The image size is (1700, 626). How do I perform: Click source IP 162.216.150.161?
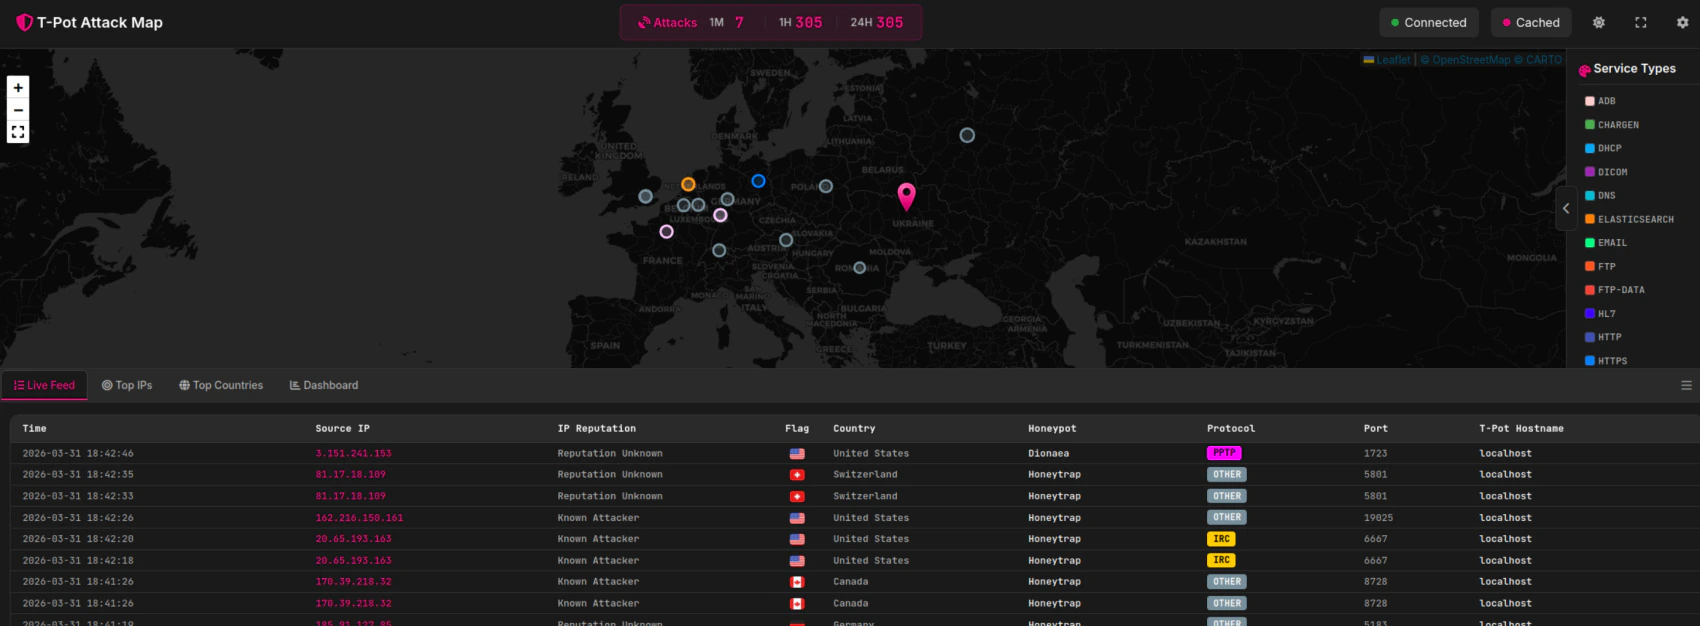point(359,518)
